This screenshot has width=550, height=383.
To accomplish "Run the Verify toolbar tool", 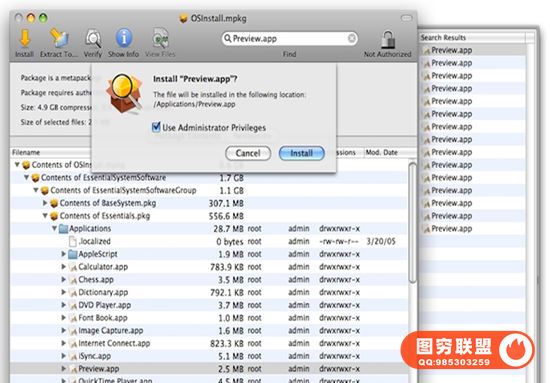I will (x=93, y=39).
